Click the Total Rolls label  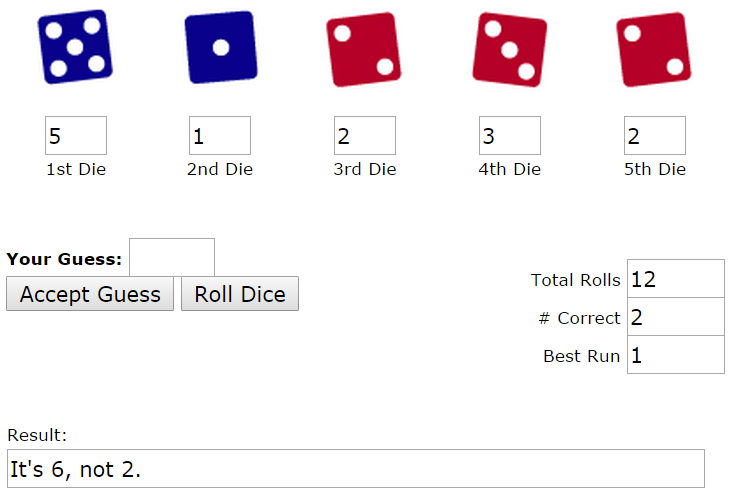[x=575, y=280]
